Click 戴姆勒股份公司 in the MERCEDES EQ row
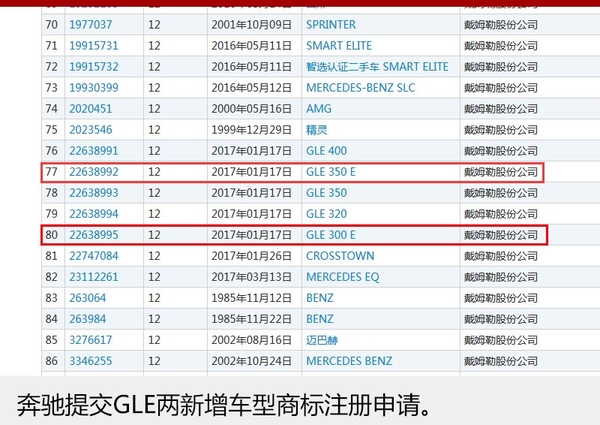The width and height of the screenshot is (600, 425). pyautogui.click(x=501, y=277)
